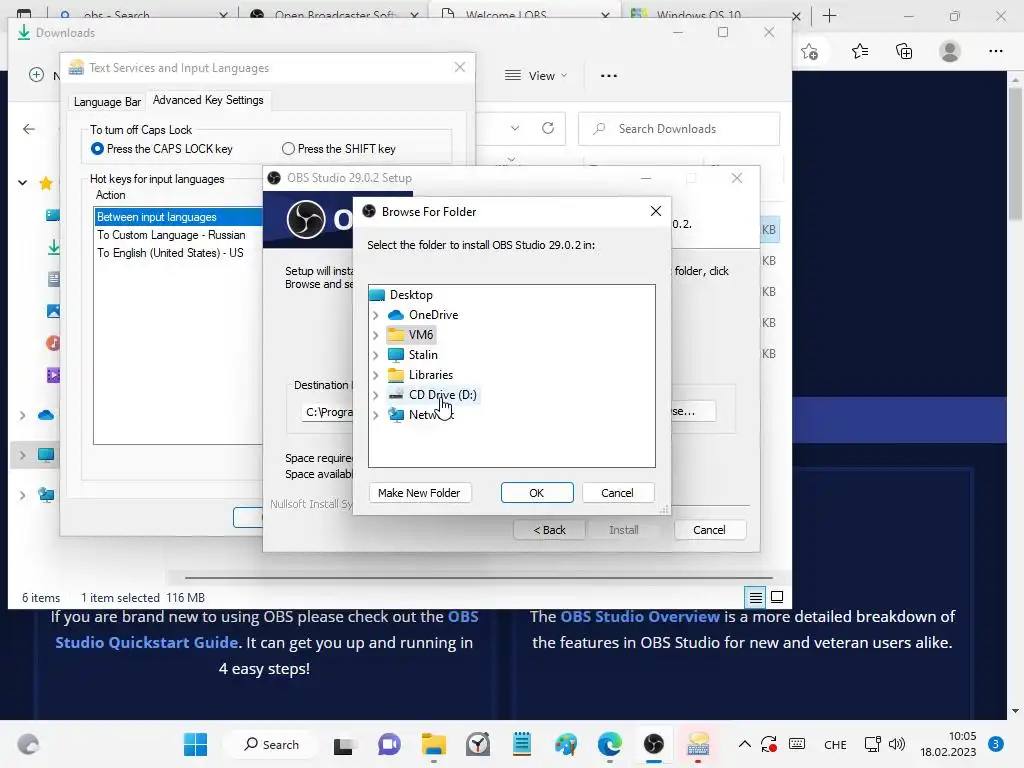Select the OneDrive folder in Browse dialog

pos(423,315)
